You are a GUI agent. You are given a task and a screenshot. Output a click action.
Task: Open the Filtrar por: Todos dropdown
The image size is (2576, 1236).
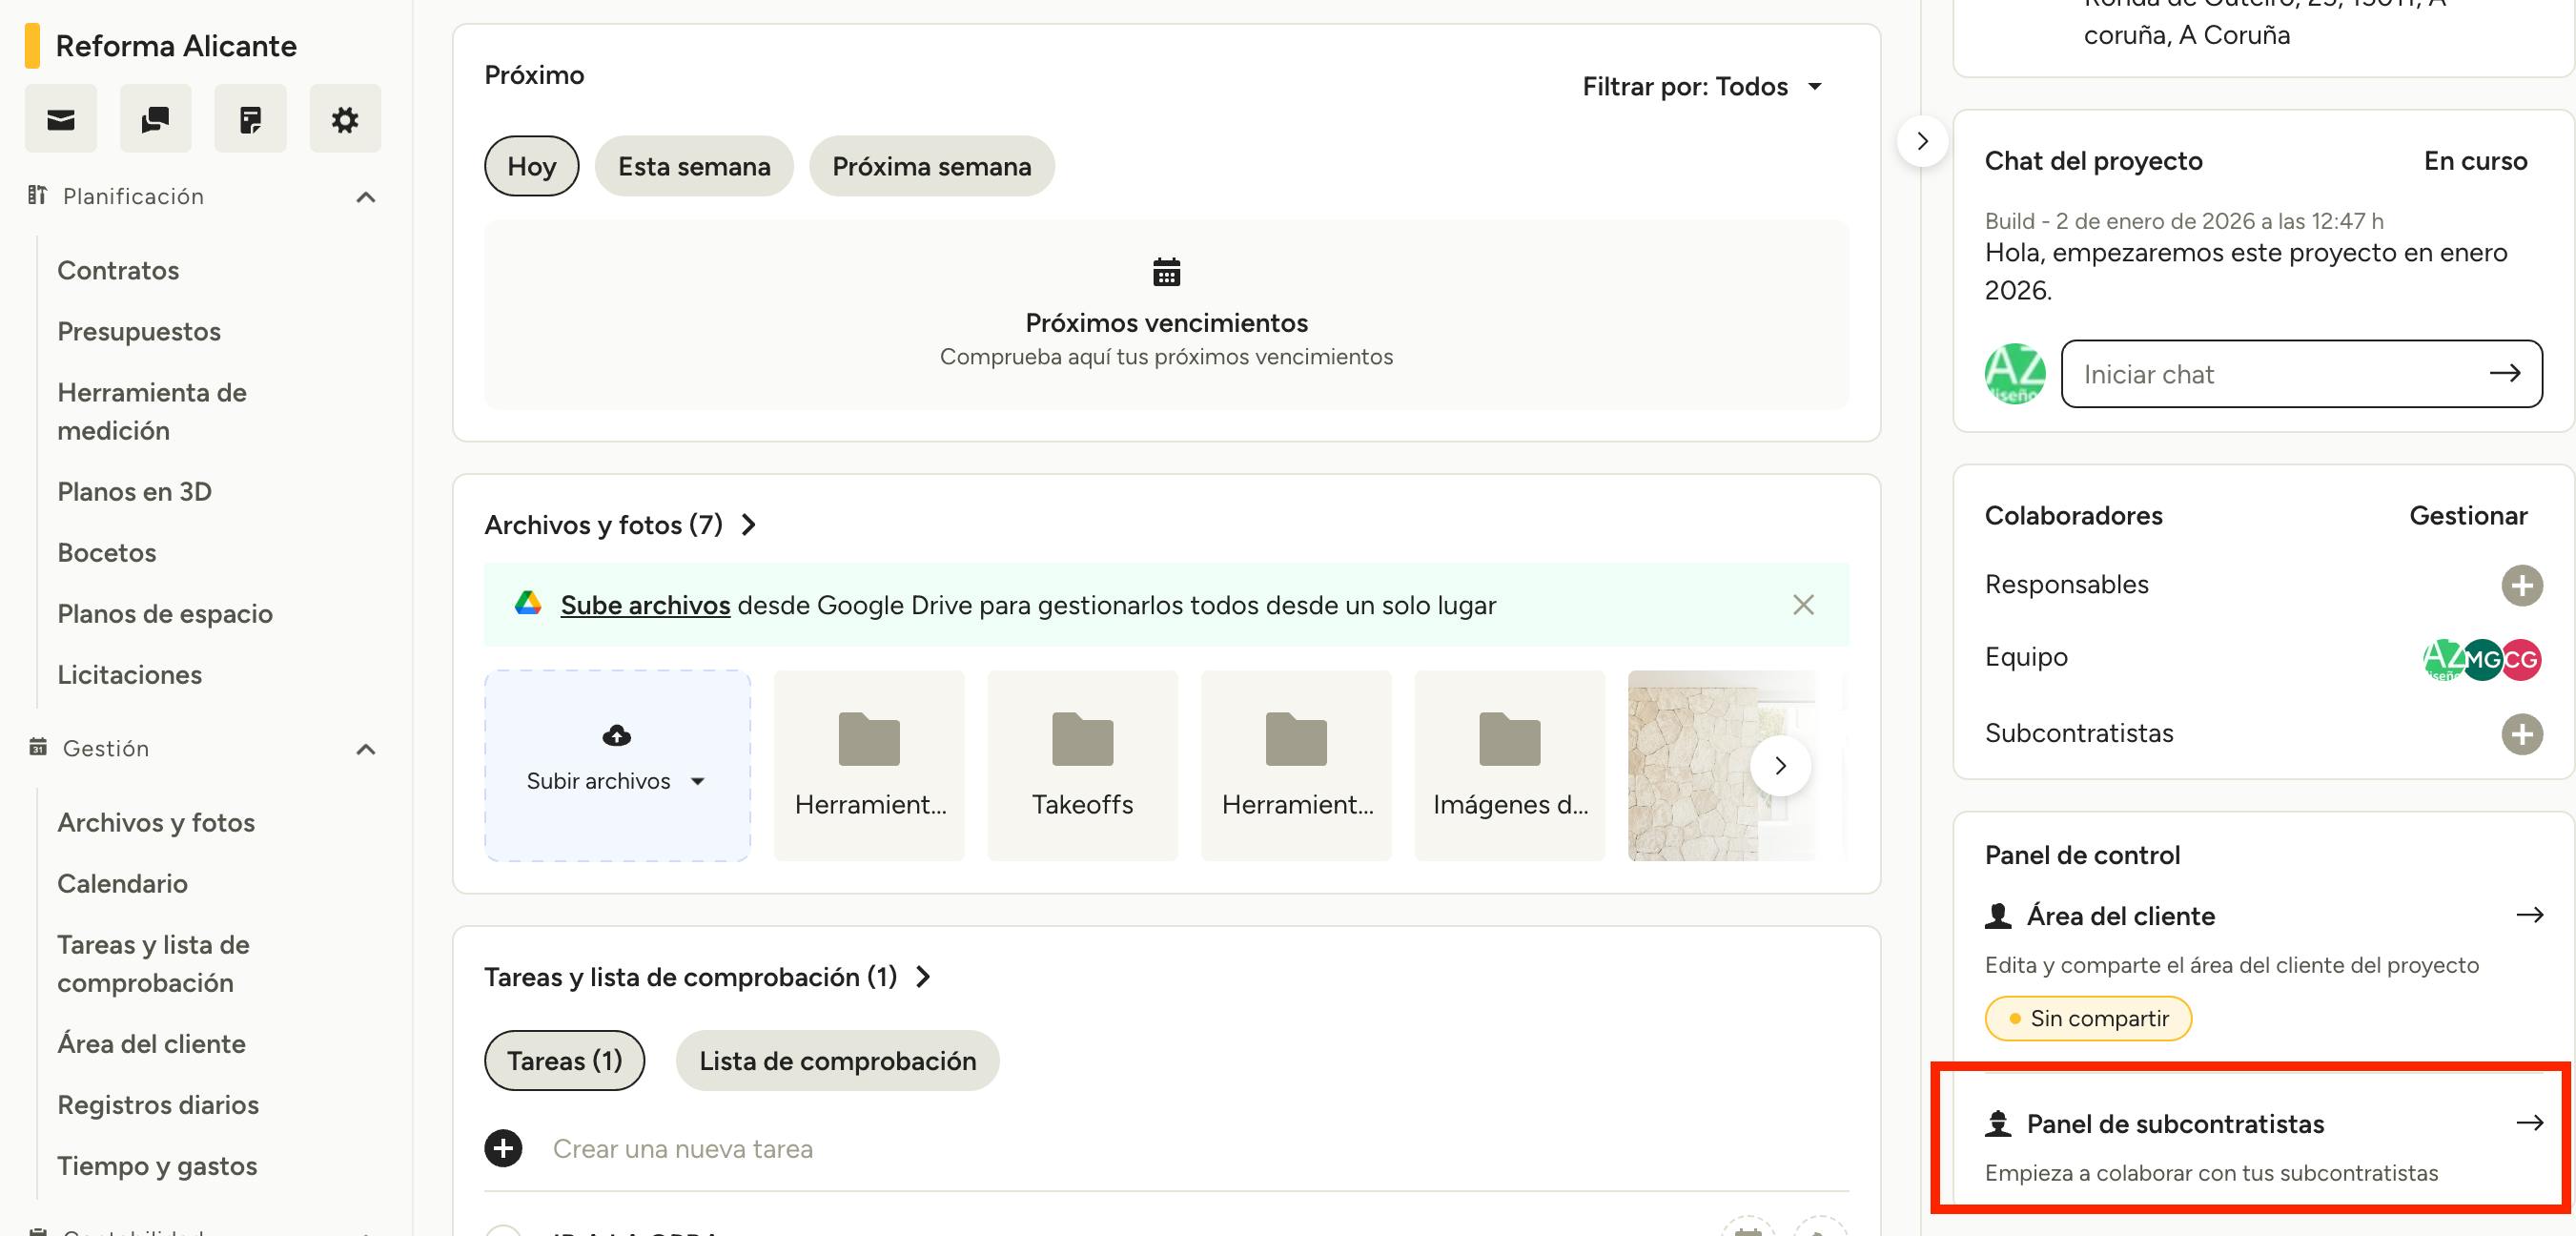(1702, 87)
